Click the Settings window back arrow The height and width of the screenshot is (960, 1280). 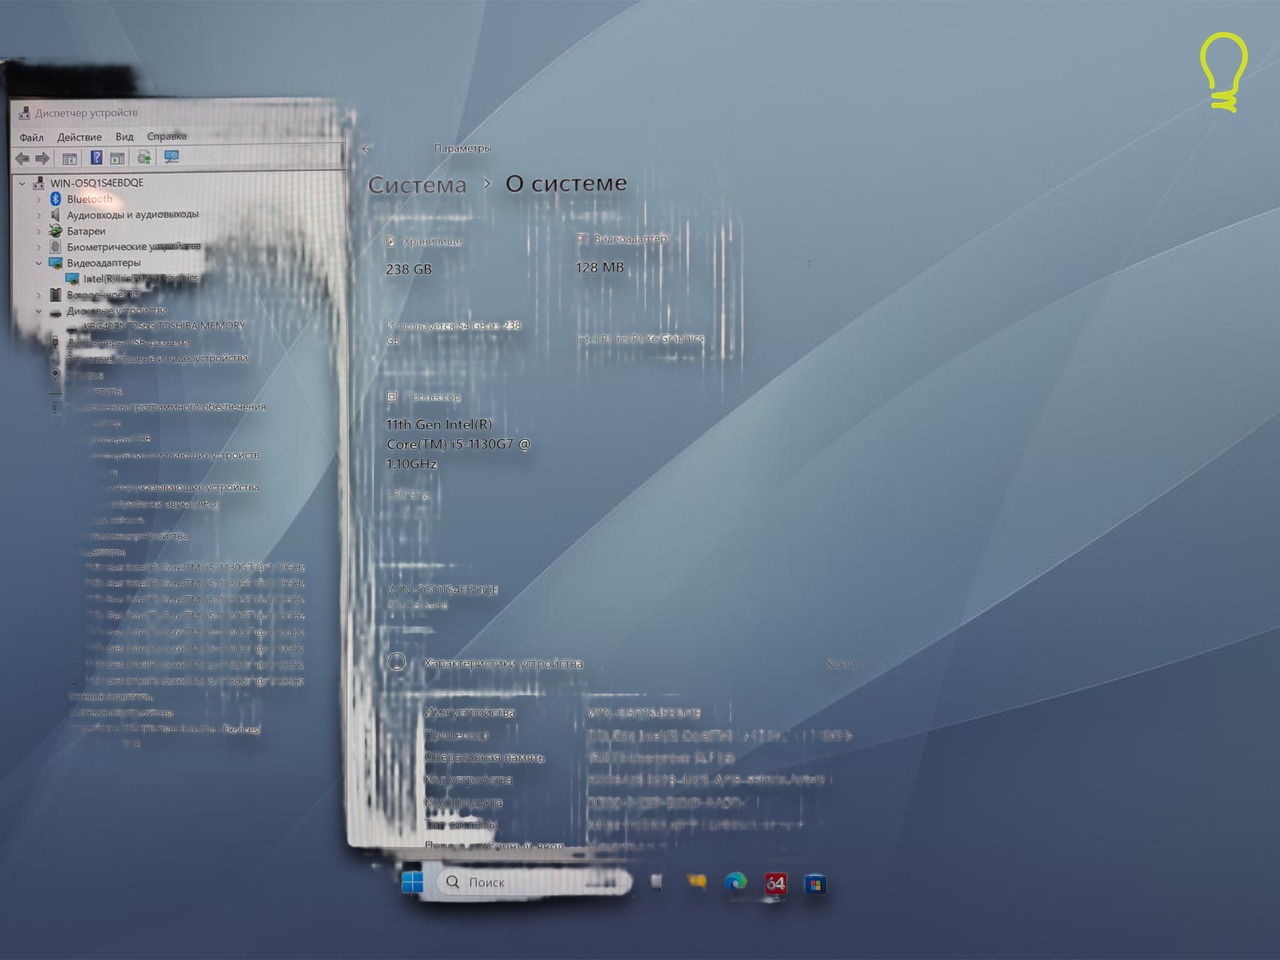pyautogui.click(x=365, y=149)
